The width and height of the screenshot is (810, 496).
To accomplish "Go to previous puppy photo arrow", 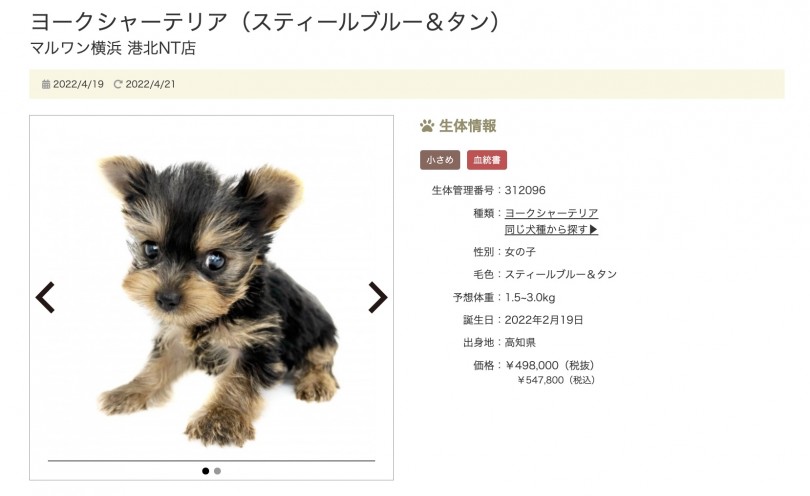I will coord(45,298).
